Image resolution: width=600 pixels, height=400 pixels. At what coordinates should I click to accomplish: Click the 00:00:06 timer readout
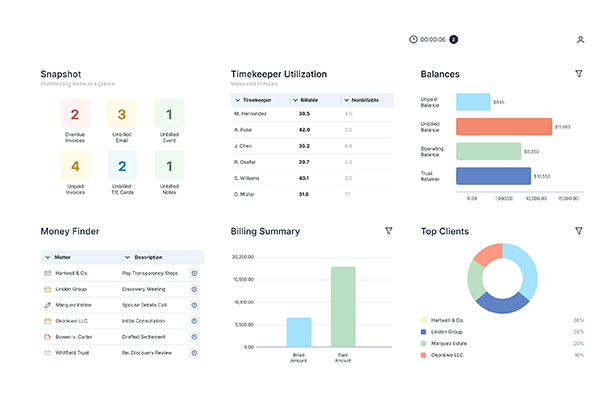pos(433,39)
